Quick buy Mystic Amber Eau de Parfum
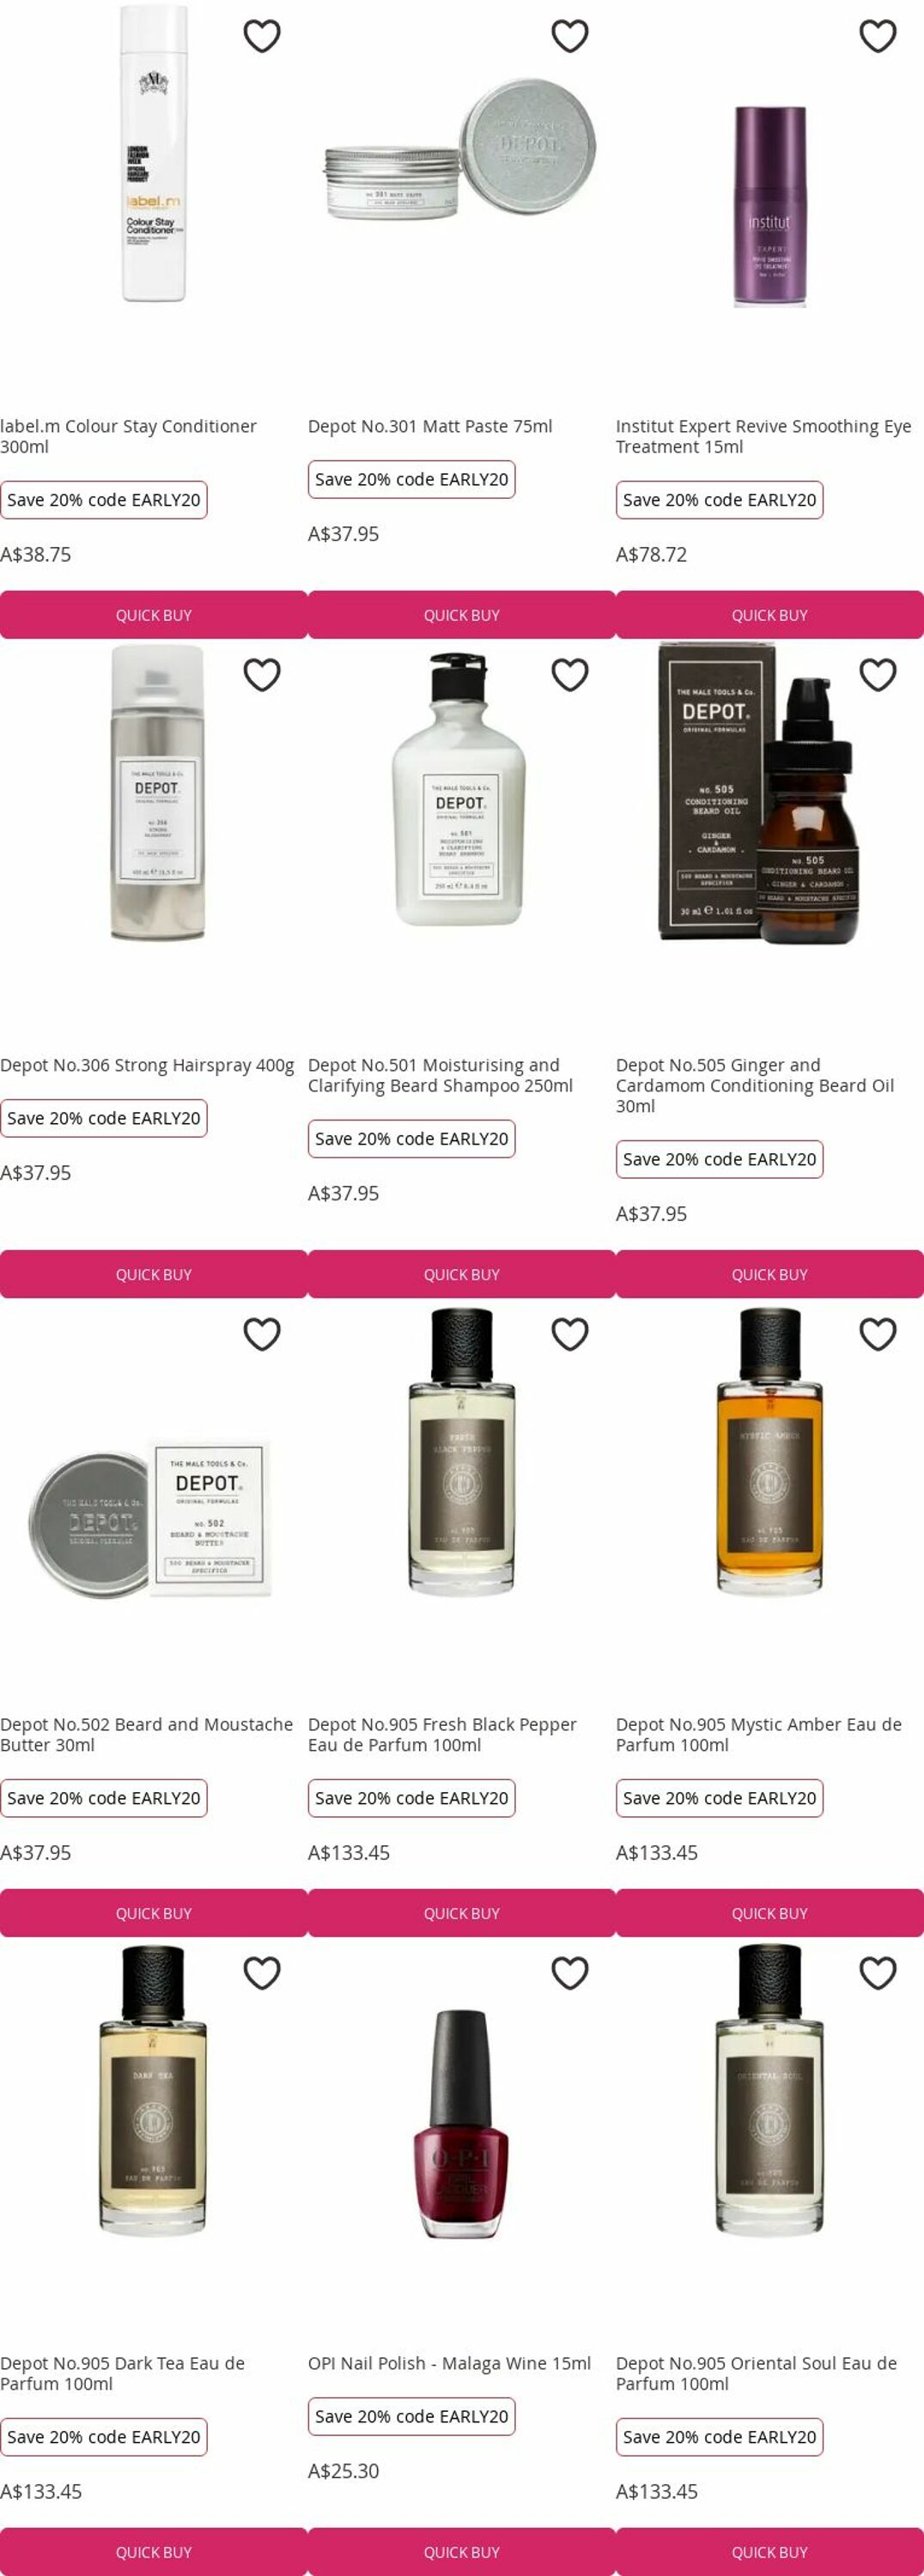924x2576 pixels. [x=770, y=1913]
